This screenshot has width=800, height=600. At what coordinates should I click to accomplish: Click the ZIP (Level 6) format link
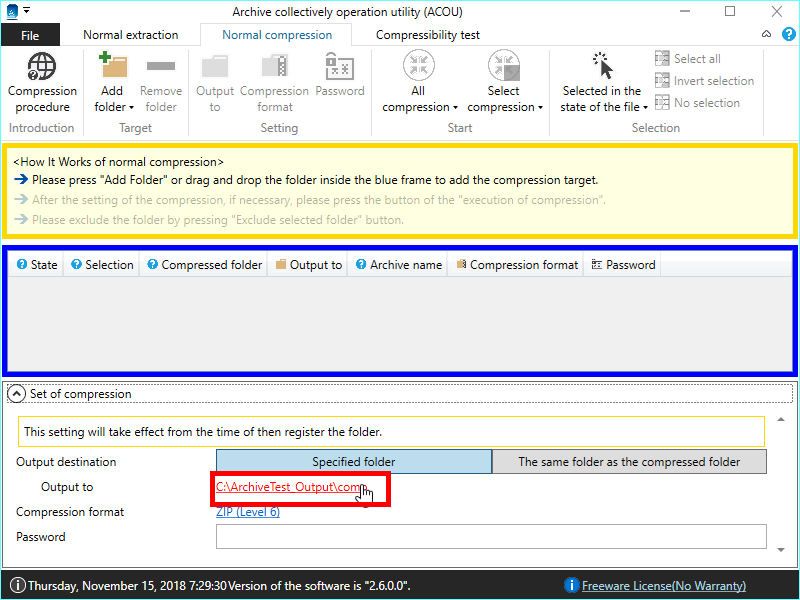point(248,512)
